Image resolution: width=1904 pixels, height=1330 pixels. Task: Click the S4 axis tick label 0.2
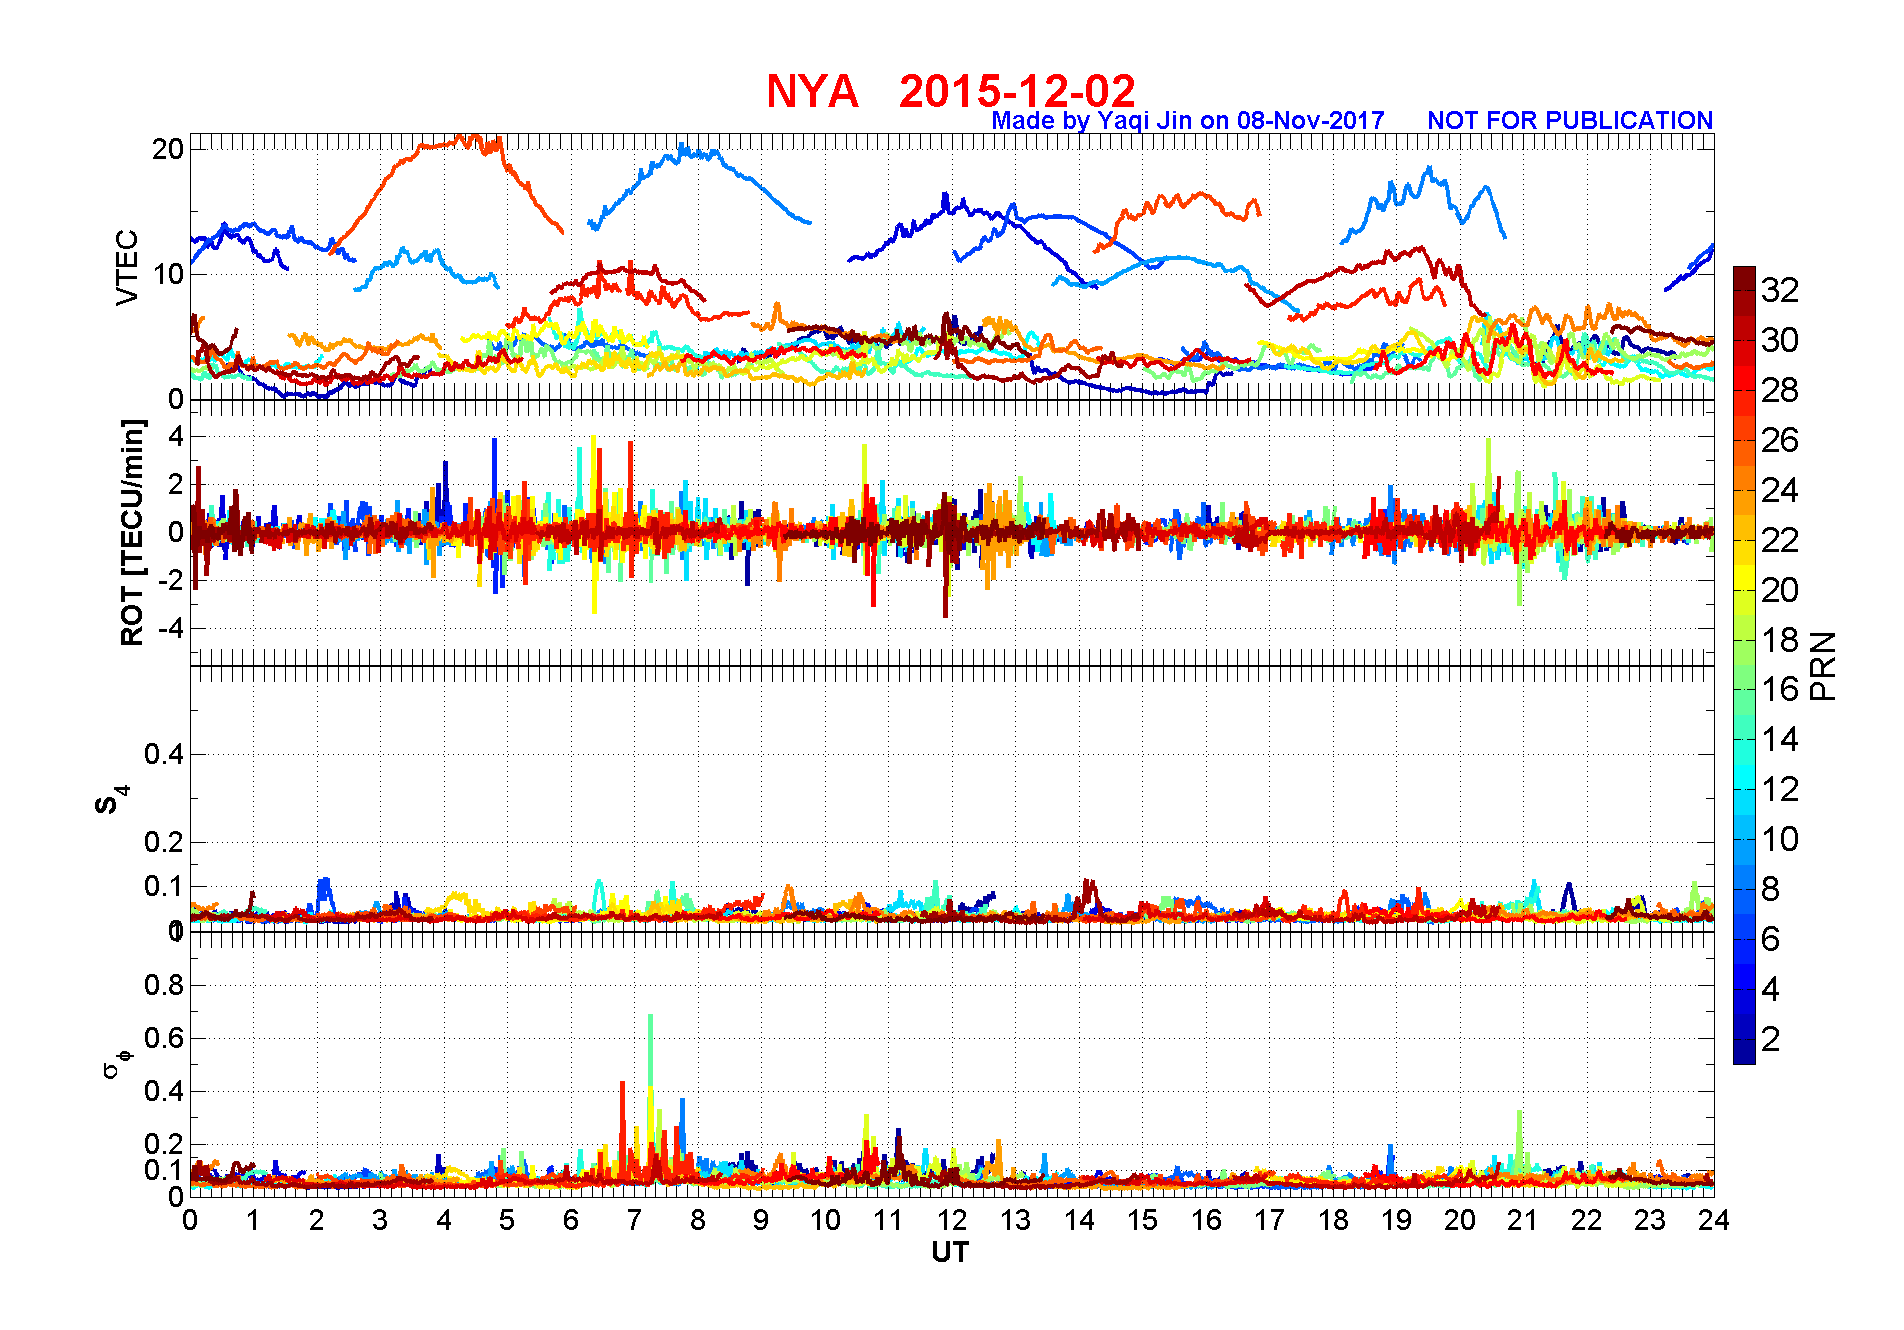[164, 842]
